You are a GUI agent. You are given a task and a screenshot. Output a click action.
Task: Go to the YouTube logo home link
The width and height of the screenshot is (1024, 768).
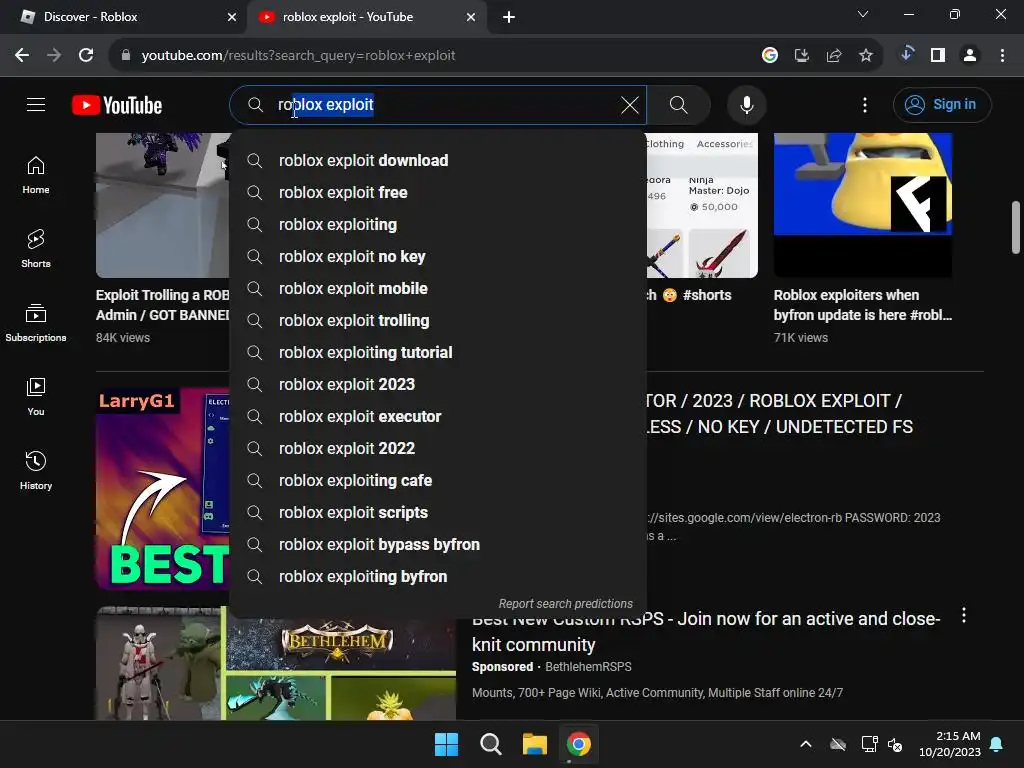[x=117, y=105]
